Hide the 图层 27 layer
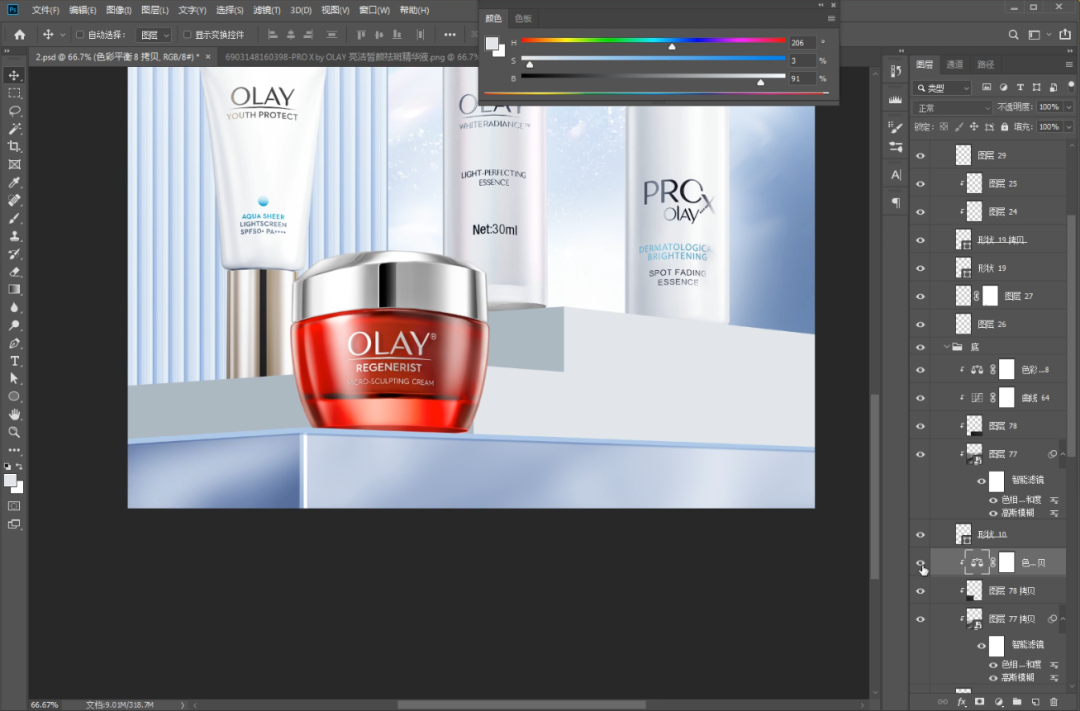 pyautogui.click(x=920, y=296)
